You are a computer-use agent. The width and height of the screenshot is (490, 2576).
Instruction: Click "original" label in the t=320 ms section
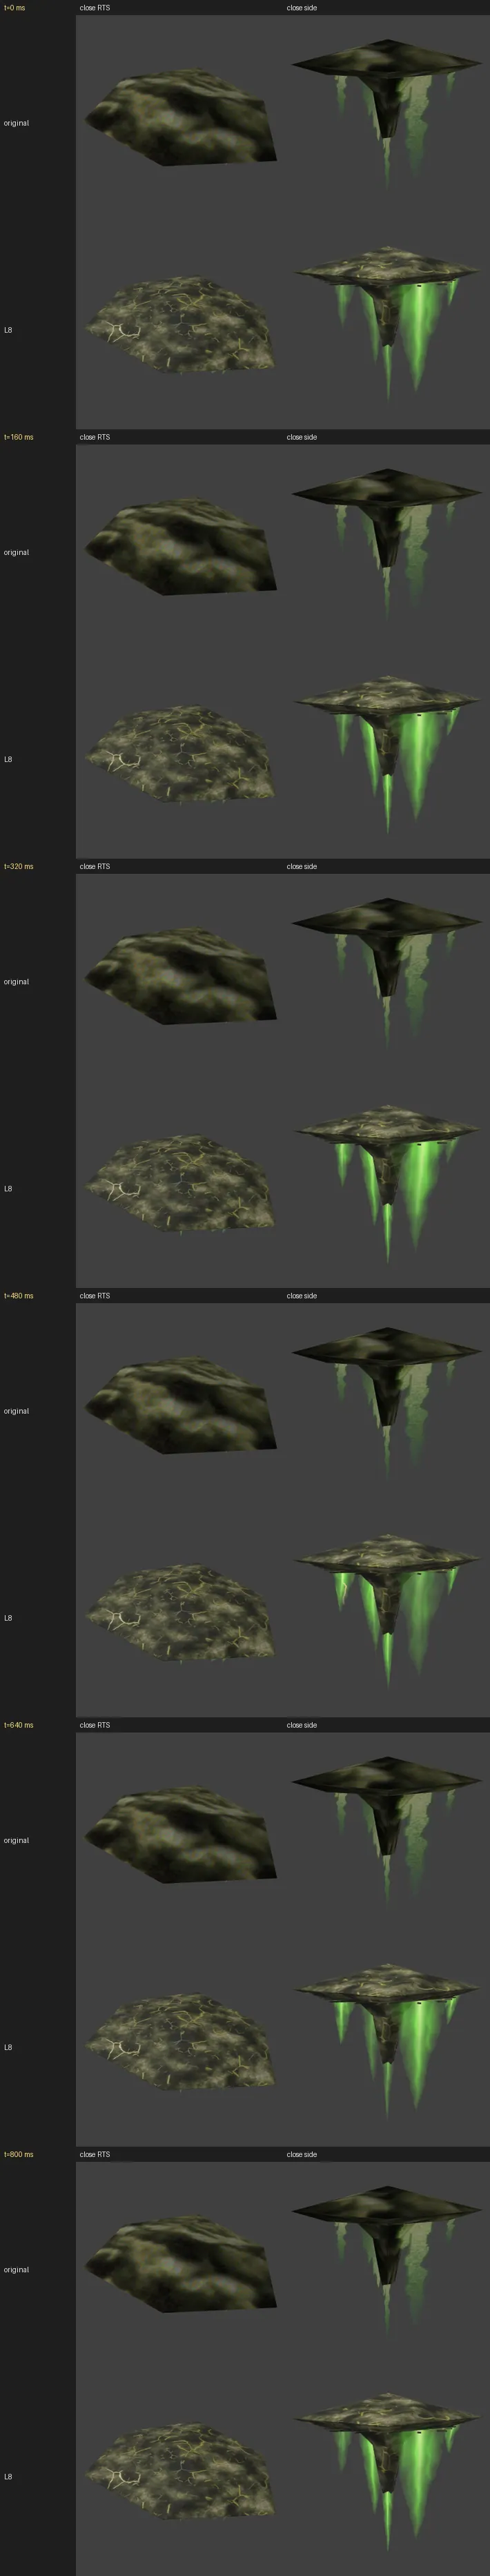pos(16,981)
